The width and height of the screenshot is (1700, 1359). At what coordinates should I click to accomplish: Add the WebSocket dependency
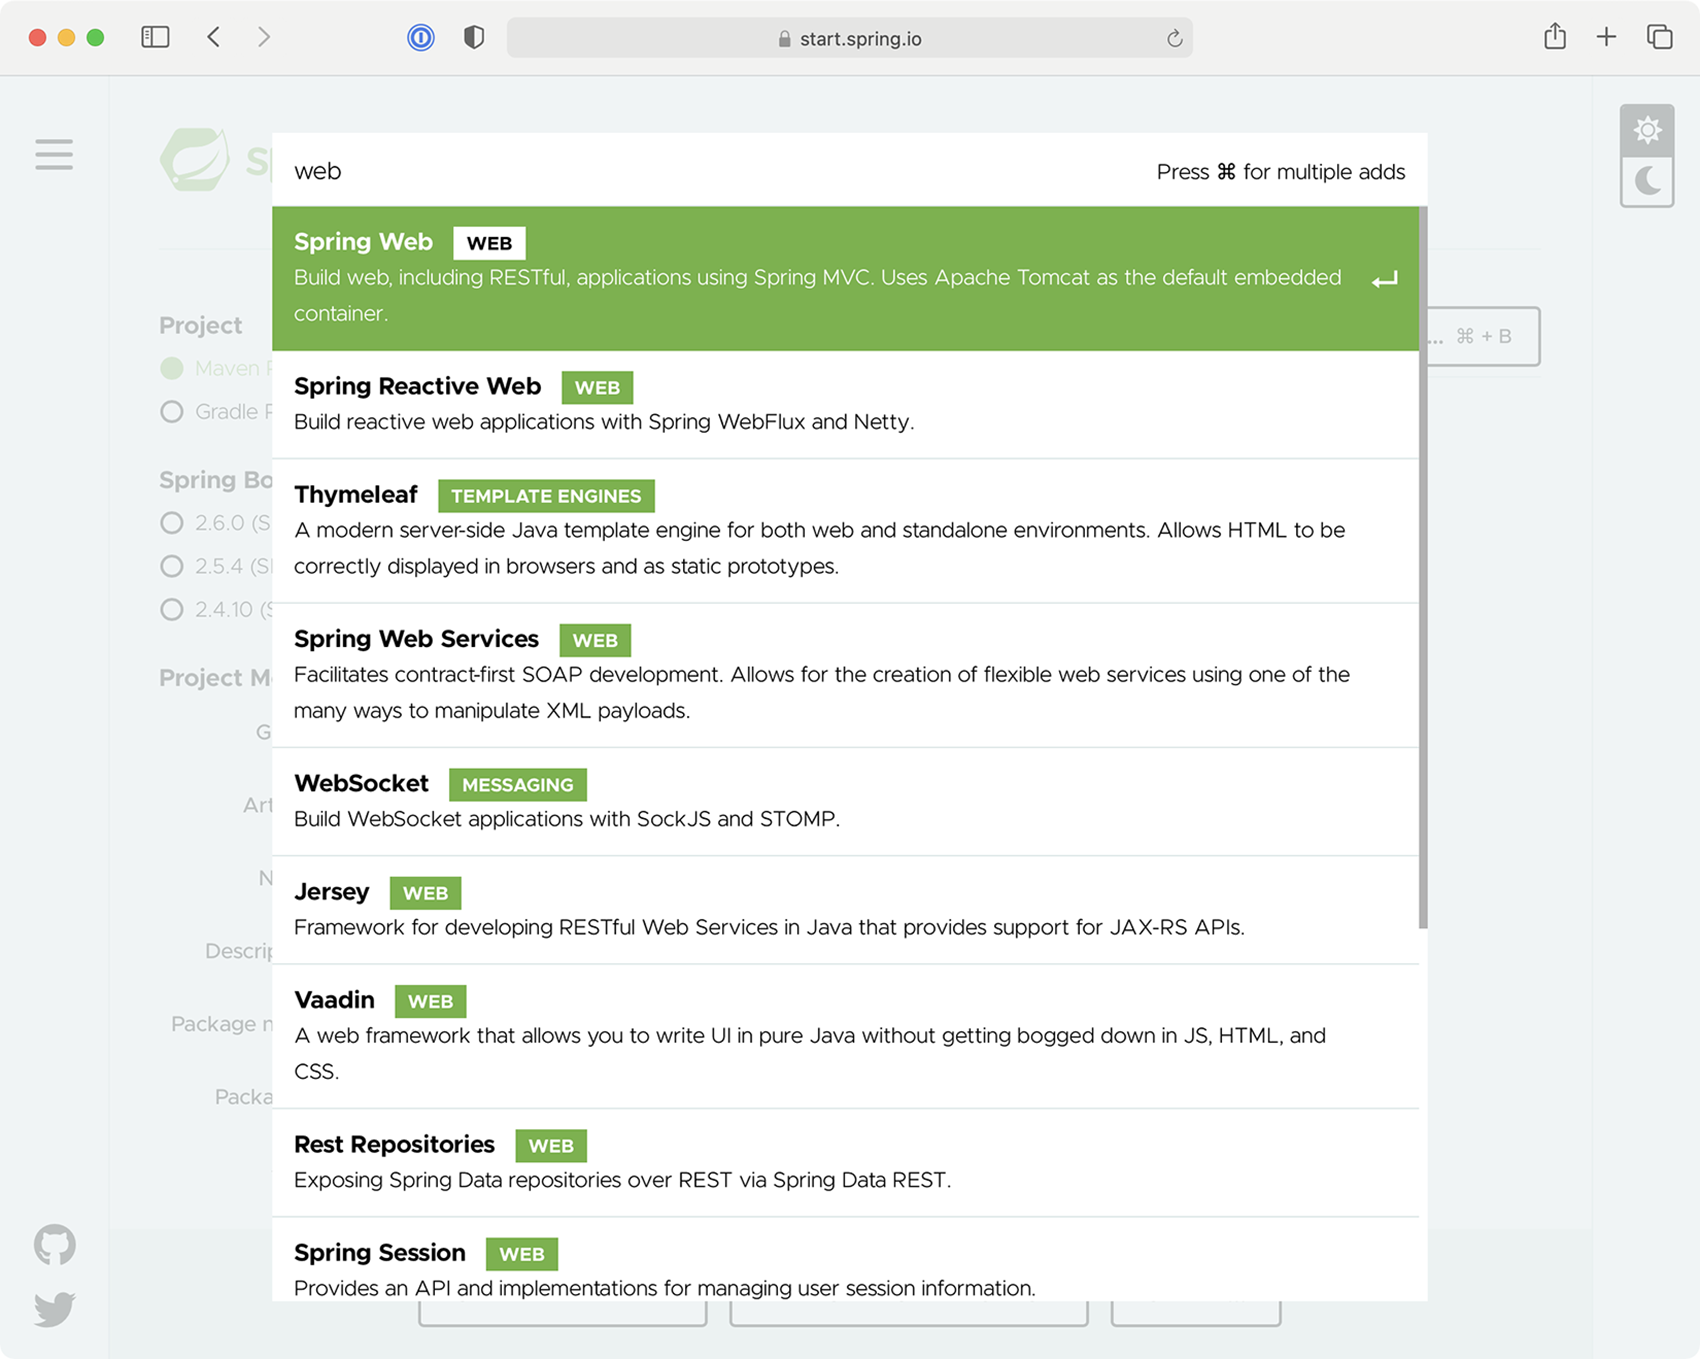click(845, 801)
